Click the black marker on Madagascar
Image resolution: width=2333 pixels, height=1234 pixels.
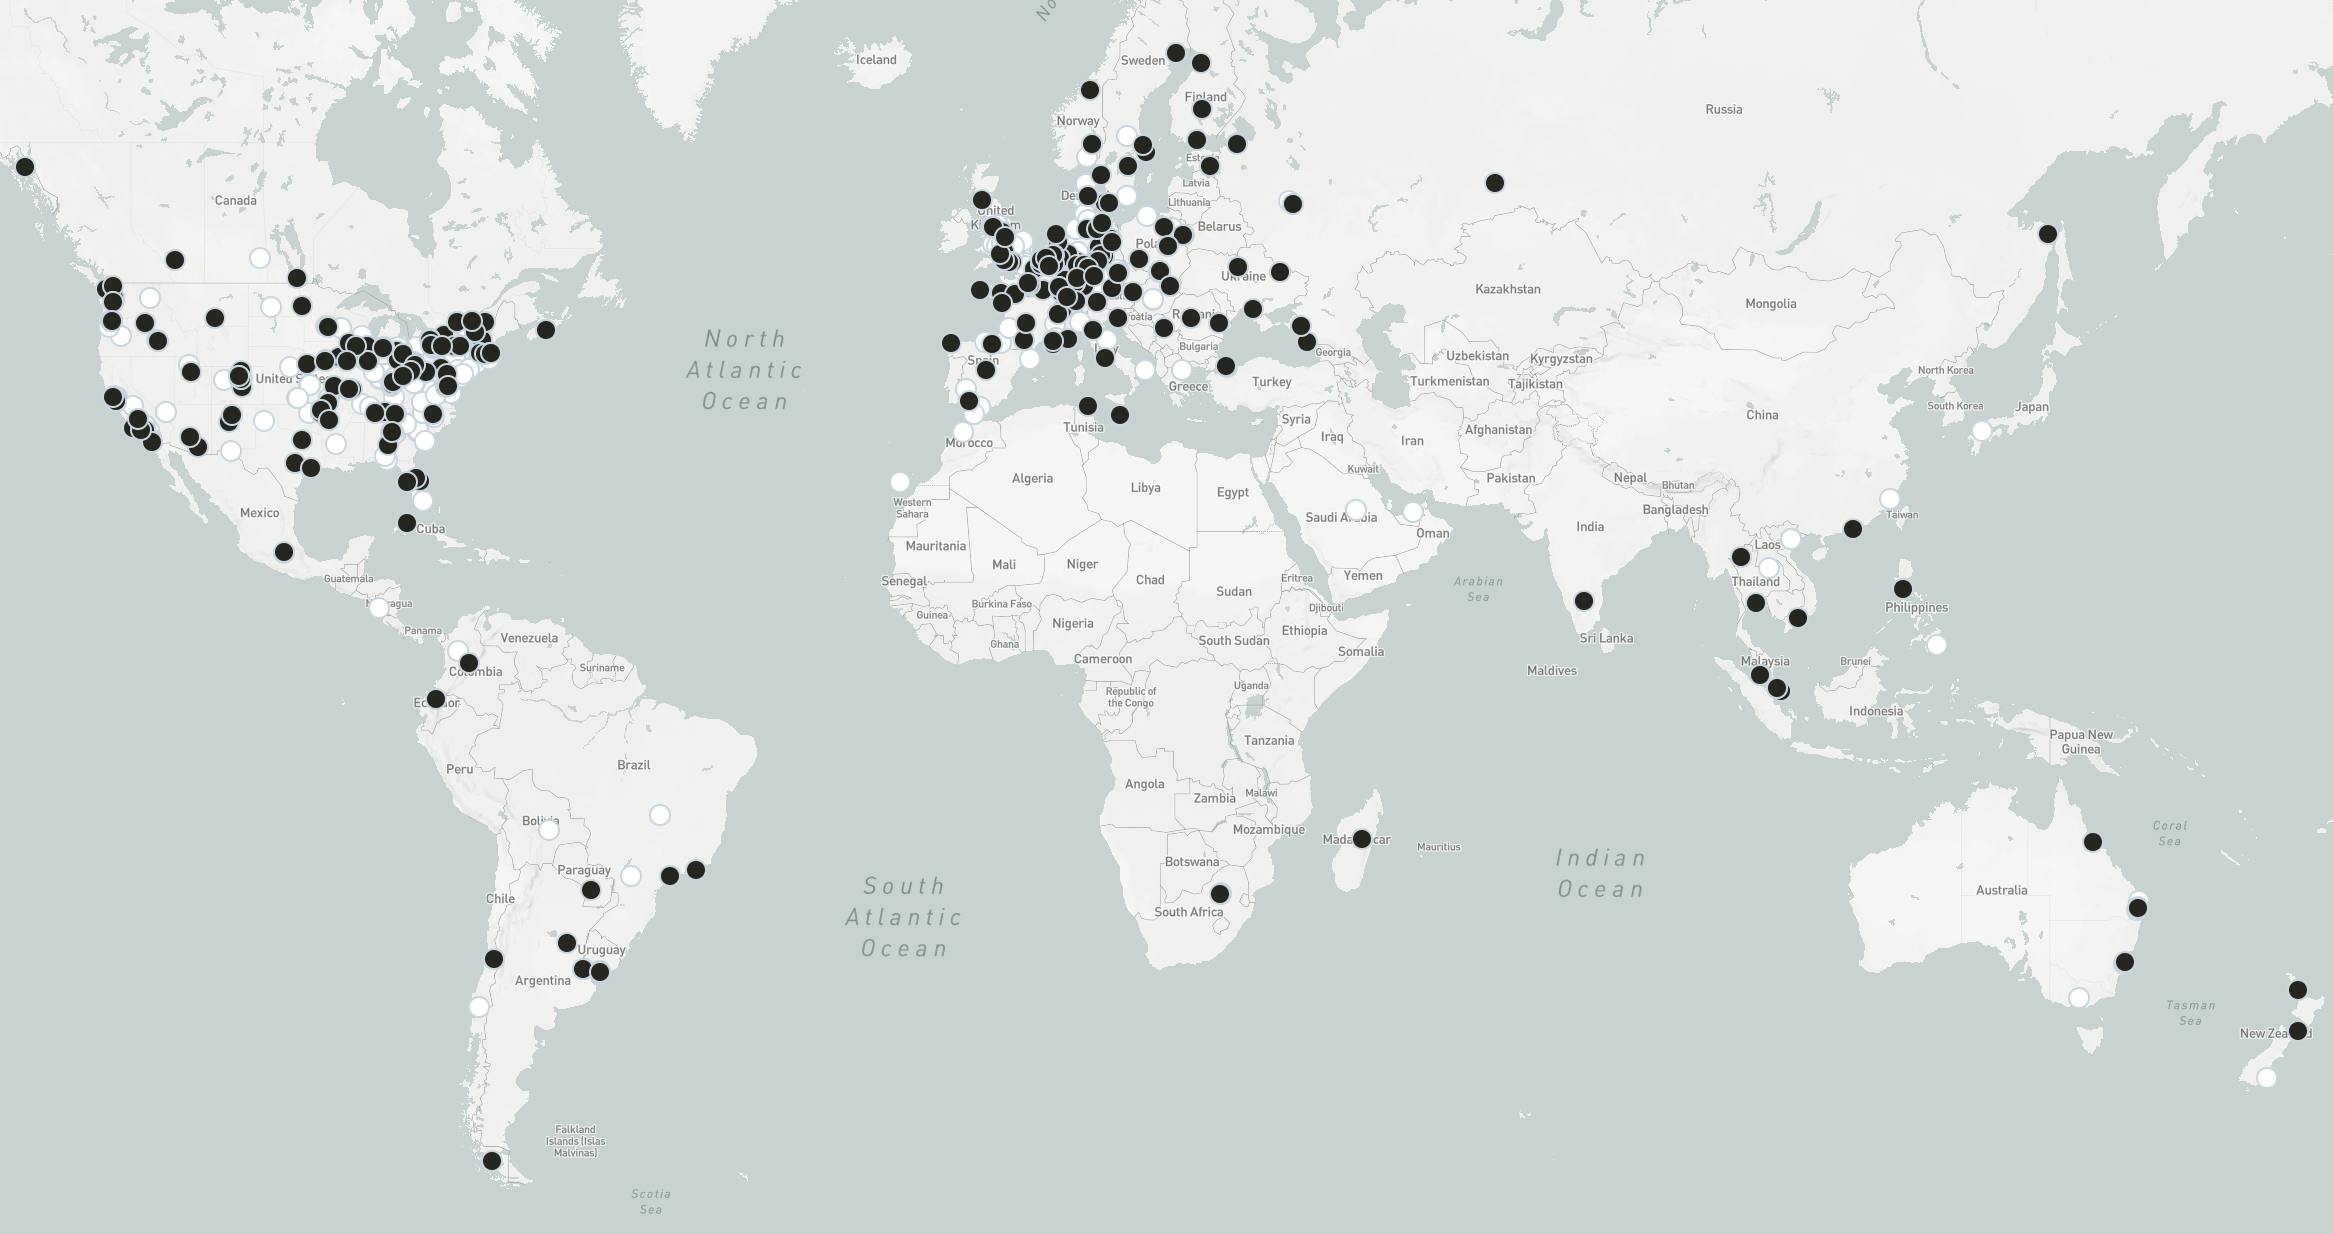point(1361,838)
